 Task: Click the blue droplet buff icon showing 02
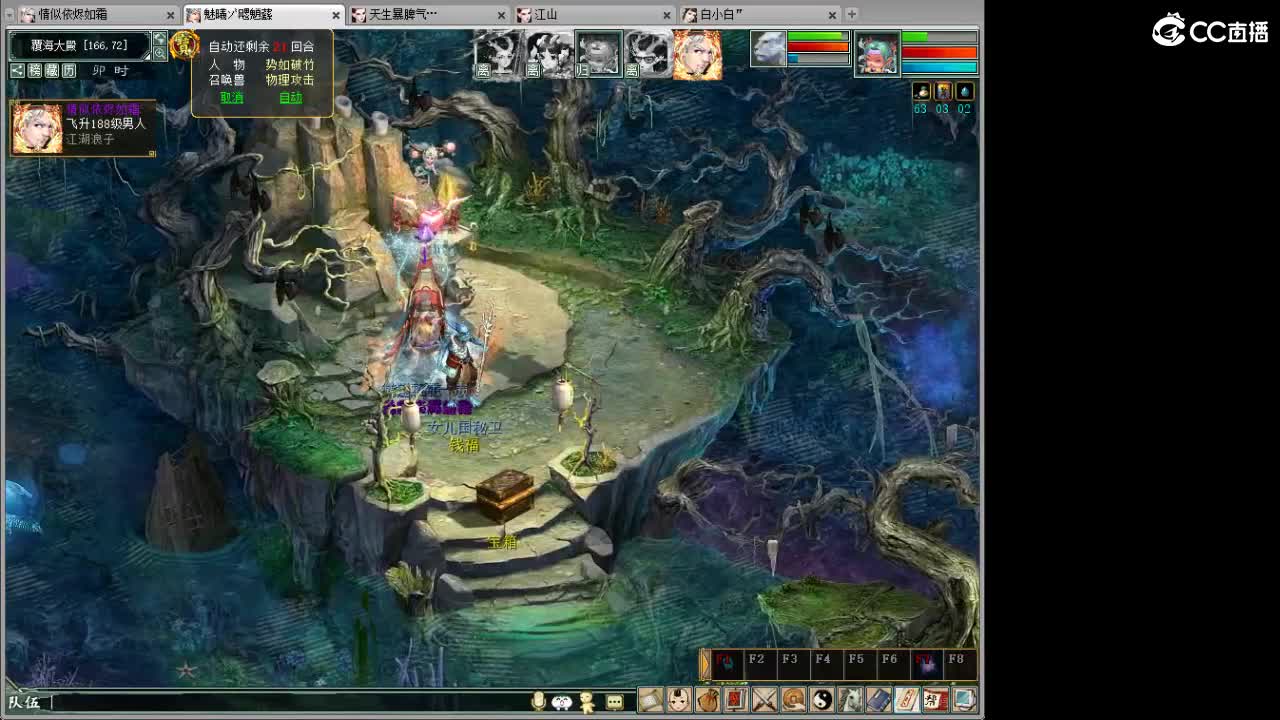pos(965,92)
